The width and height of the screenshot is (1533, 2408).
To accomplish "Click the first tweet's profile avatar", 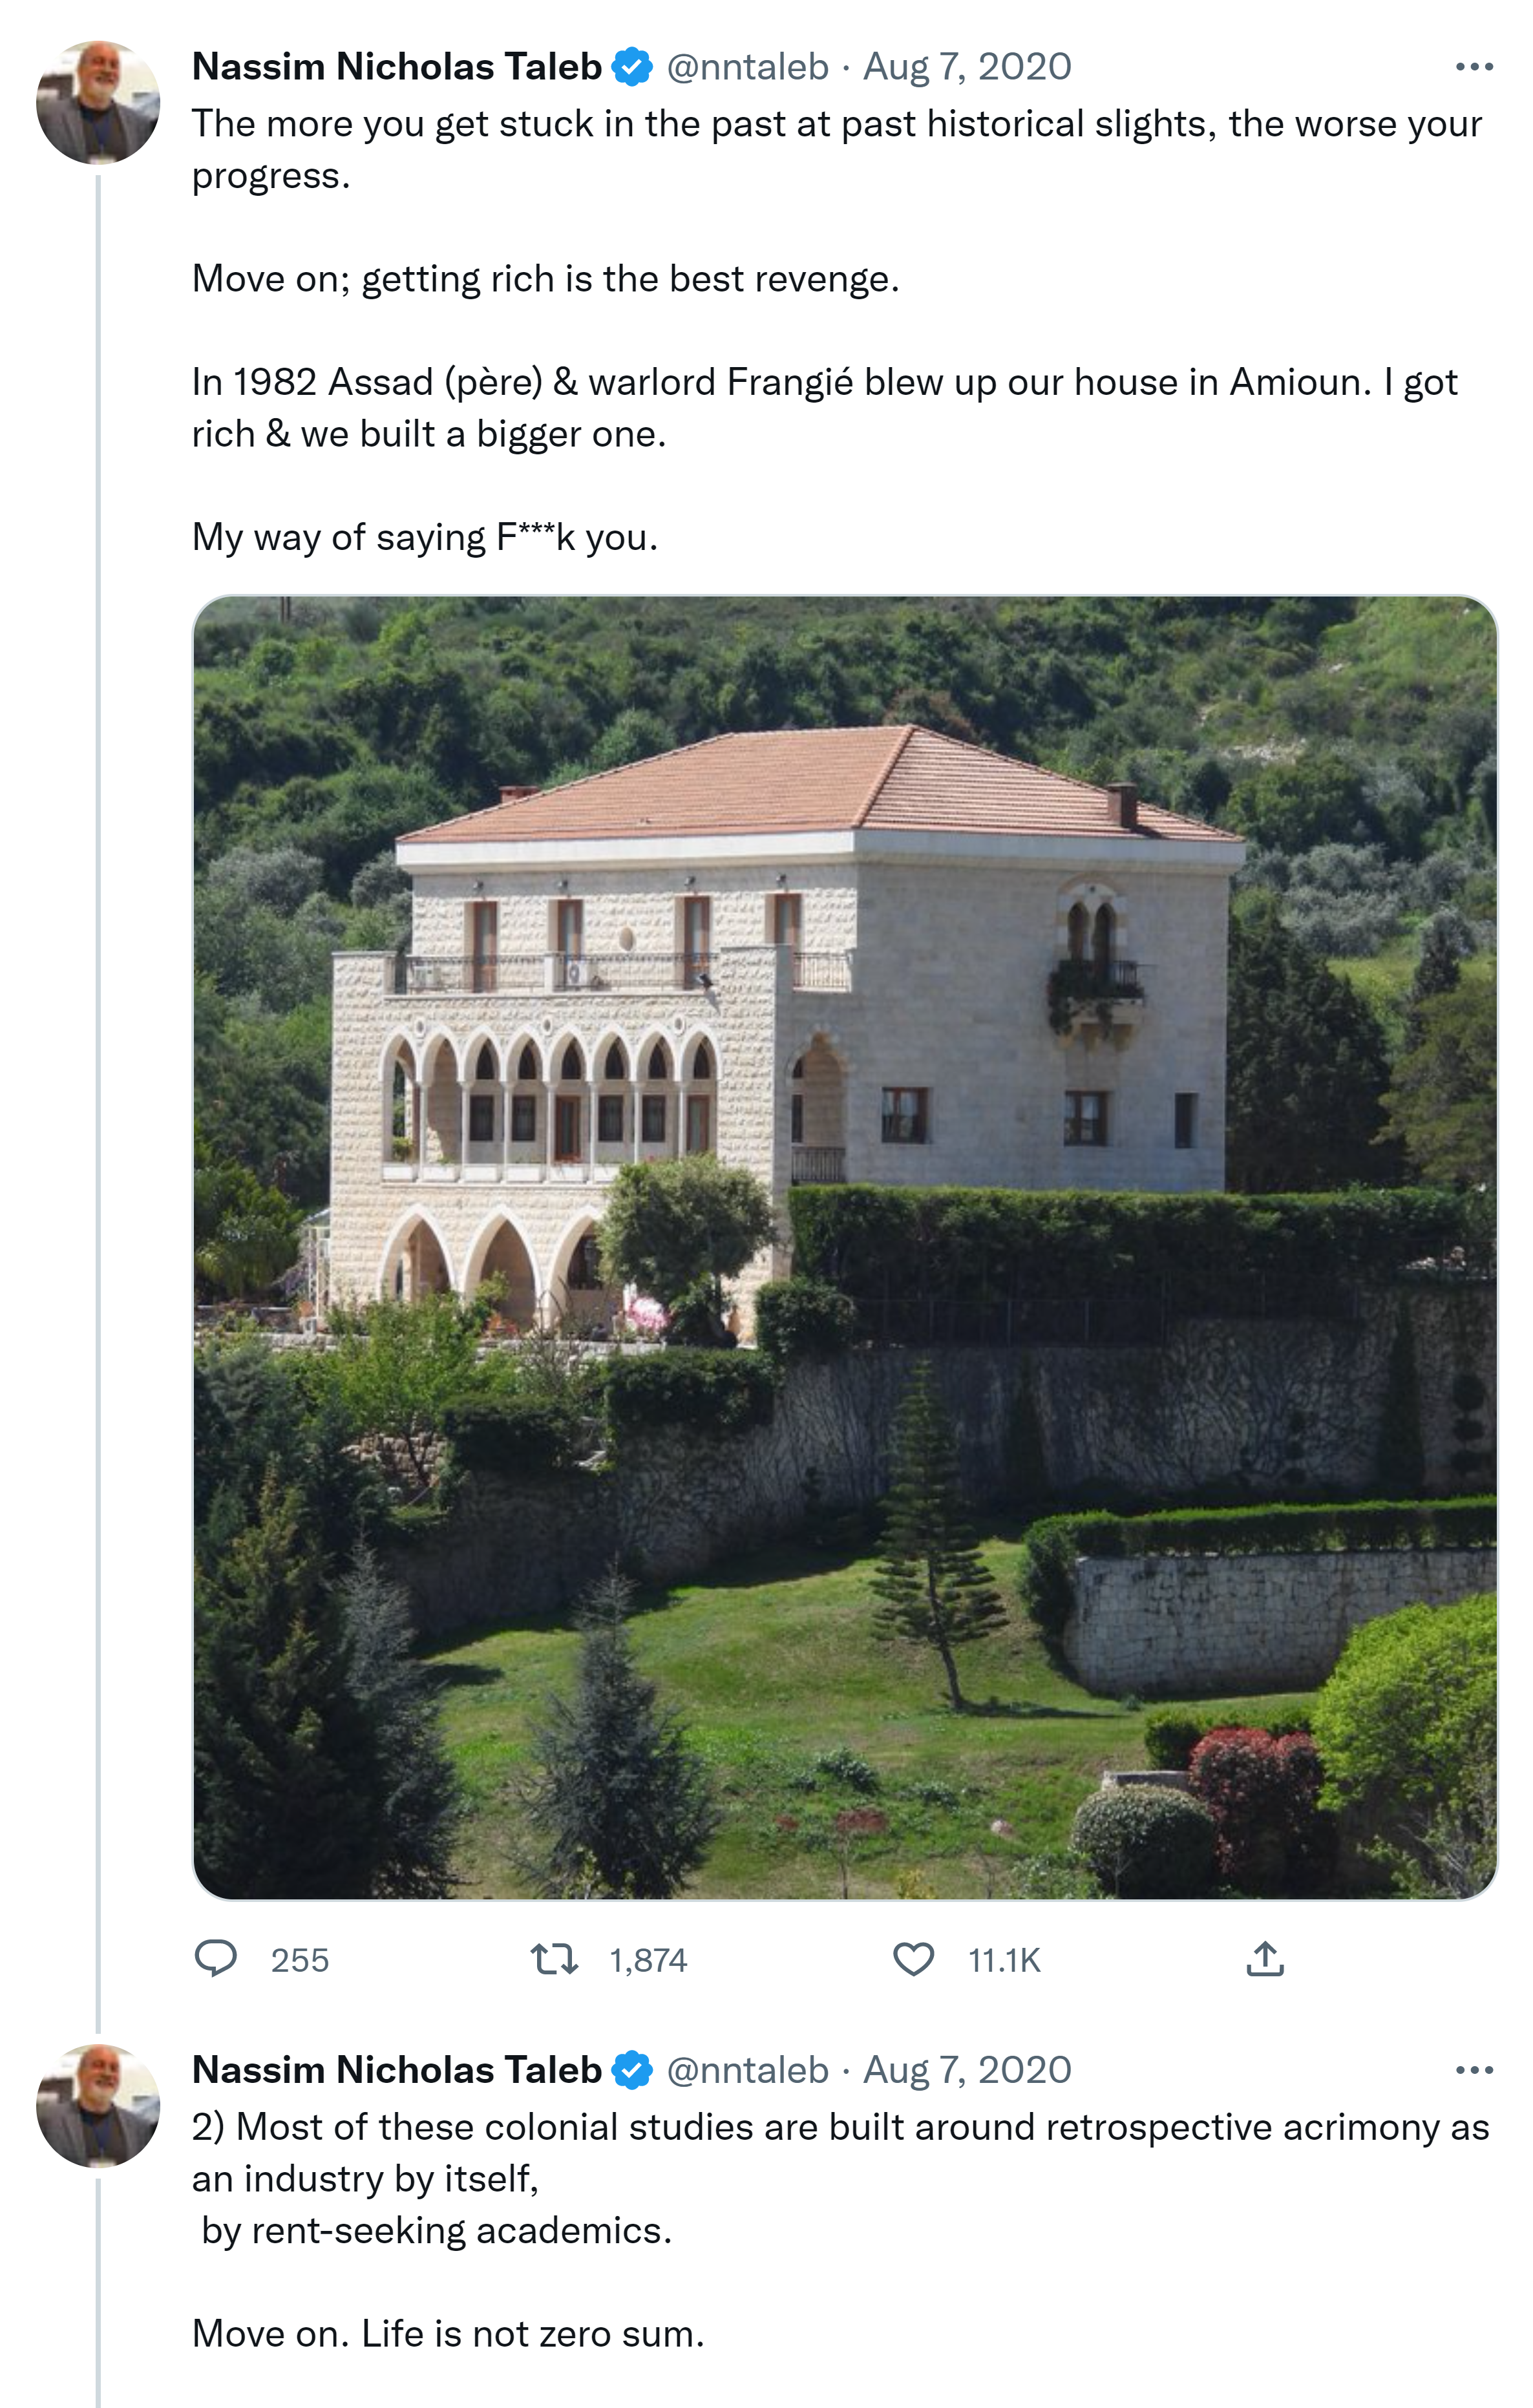I will point(98,102).
